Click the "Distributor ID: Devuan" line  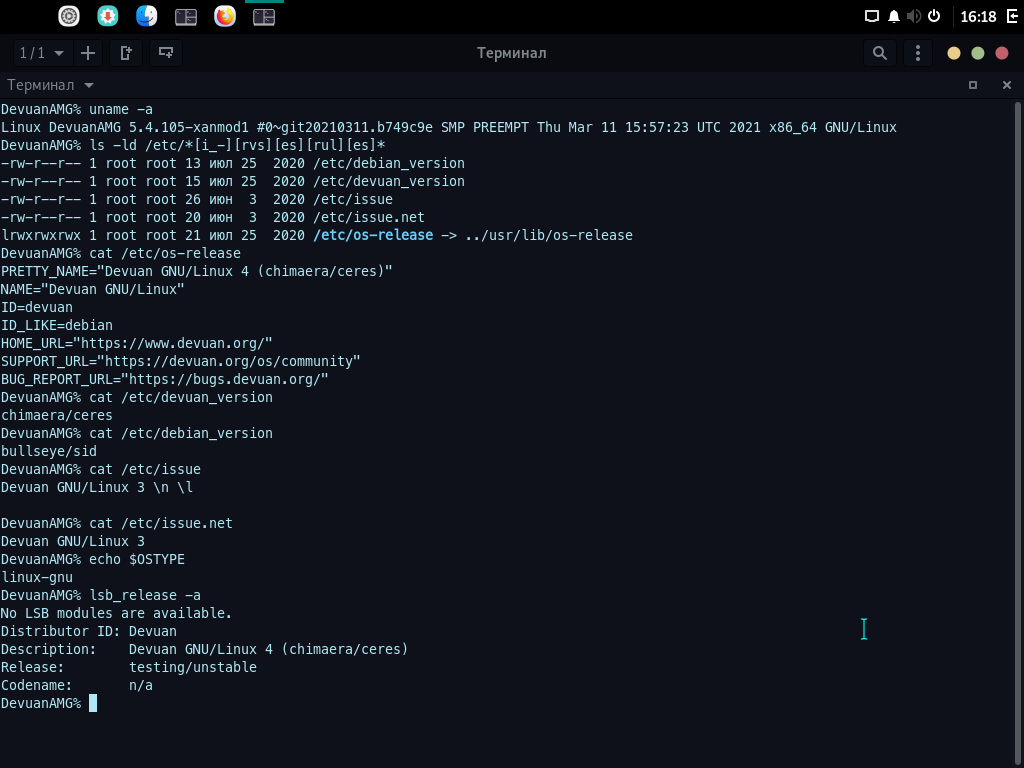89,632
